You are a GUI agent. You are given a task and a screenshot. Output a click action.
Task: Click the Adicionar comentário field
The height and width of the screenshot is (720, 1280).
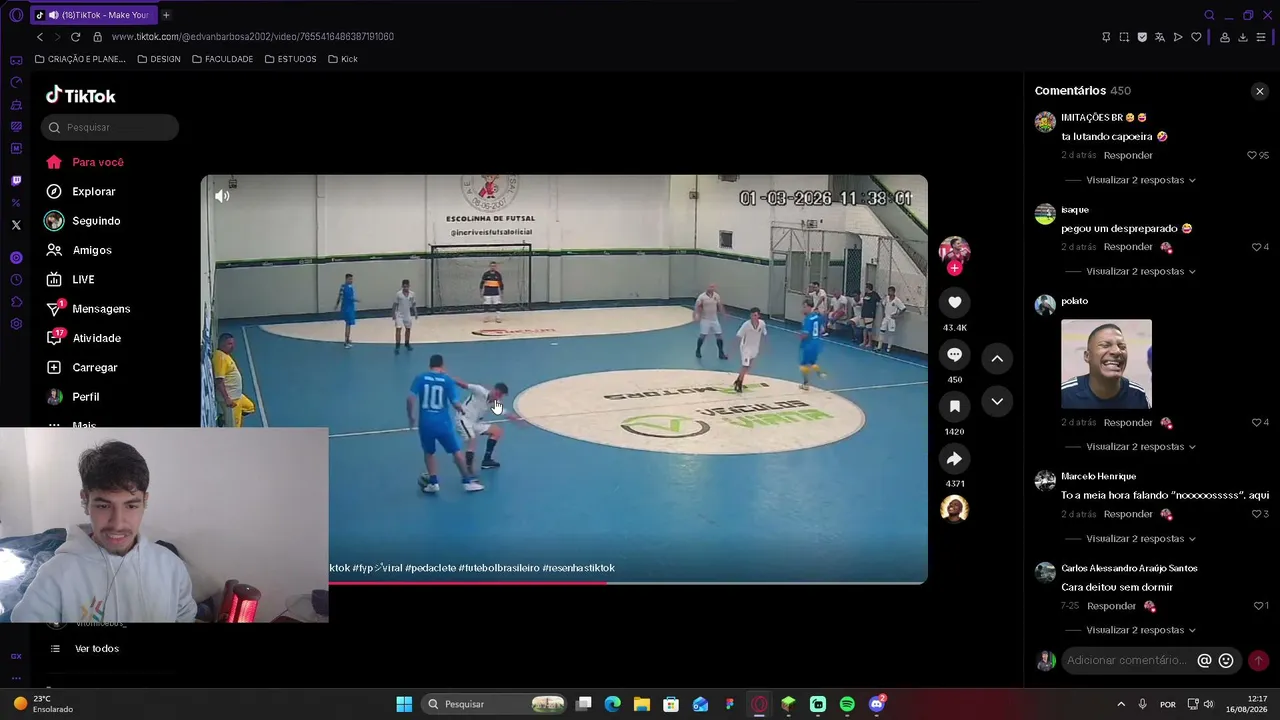[1127, 660]
